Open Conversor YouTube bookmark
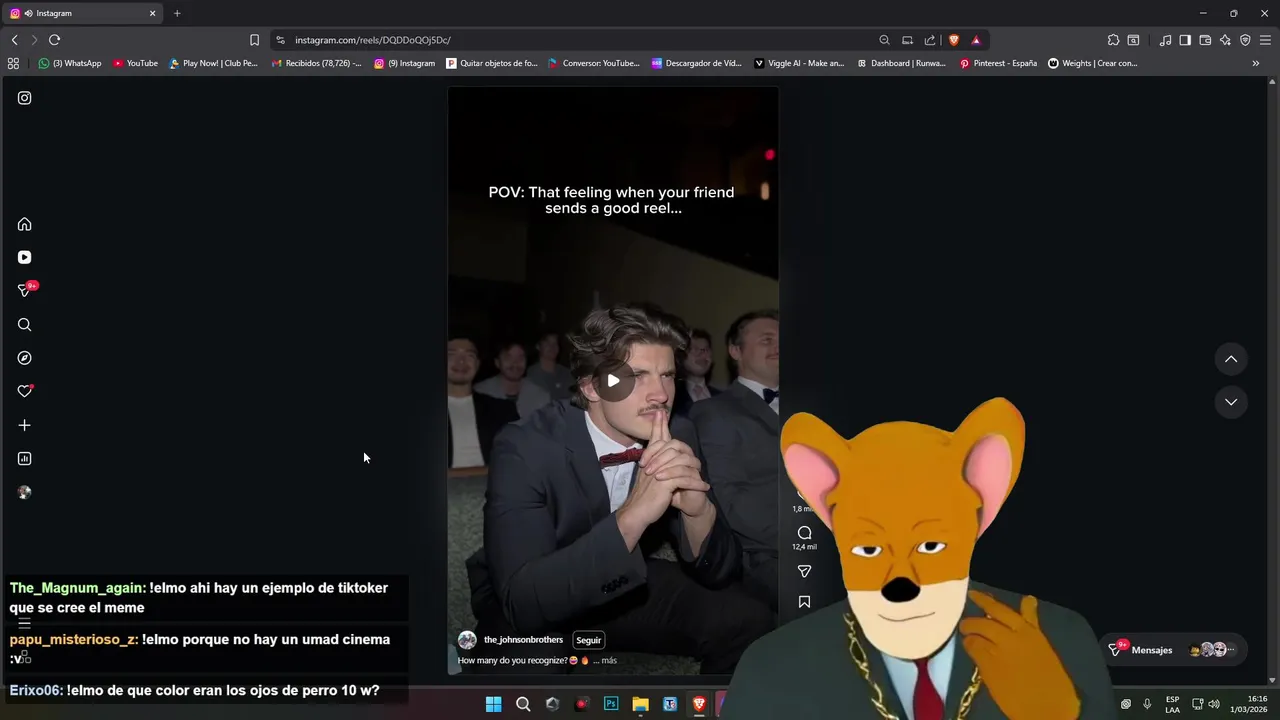Viewport: 1280px width, 720px height. (x=594, y=63)
